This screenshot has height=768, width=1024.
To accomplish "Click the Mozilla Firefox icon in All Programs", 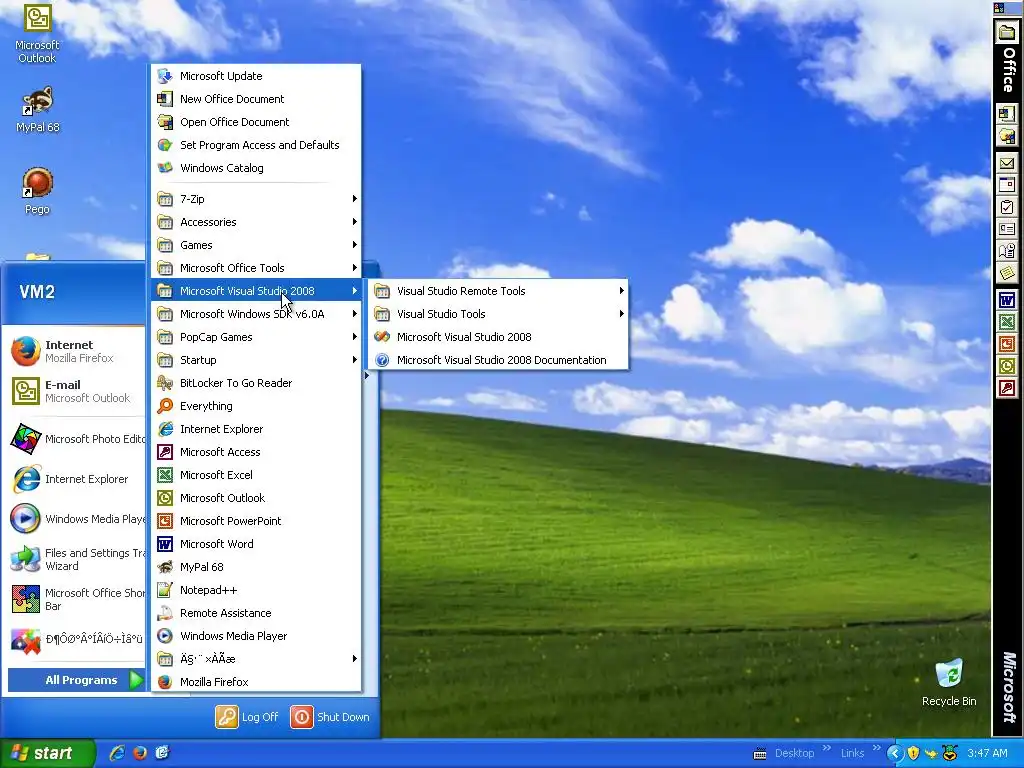I will 165,682.
